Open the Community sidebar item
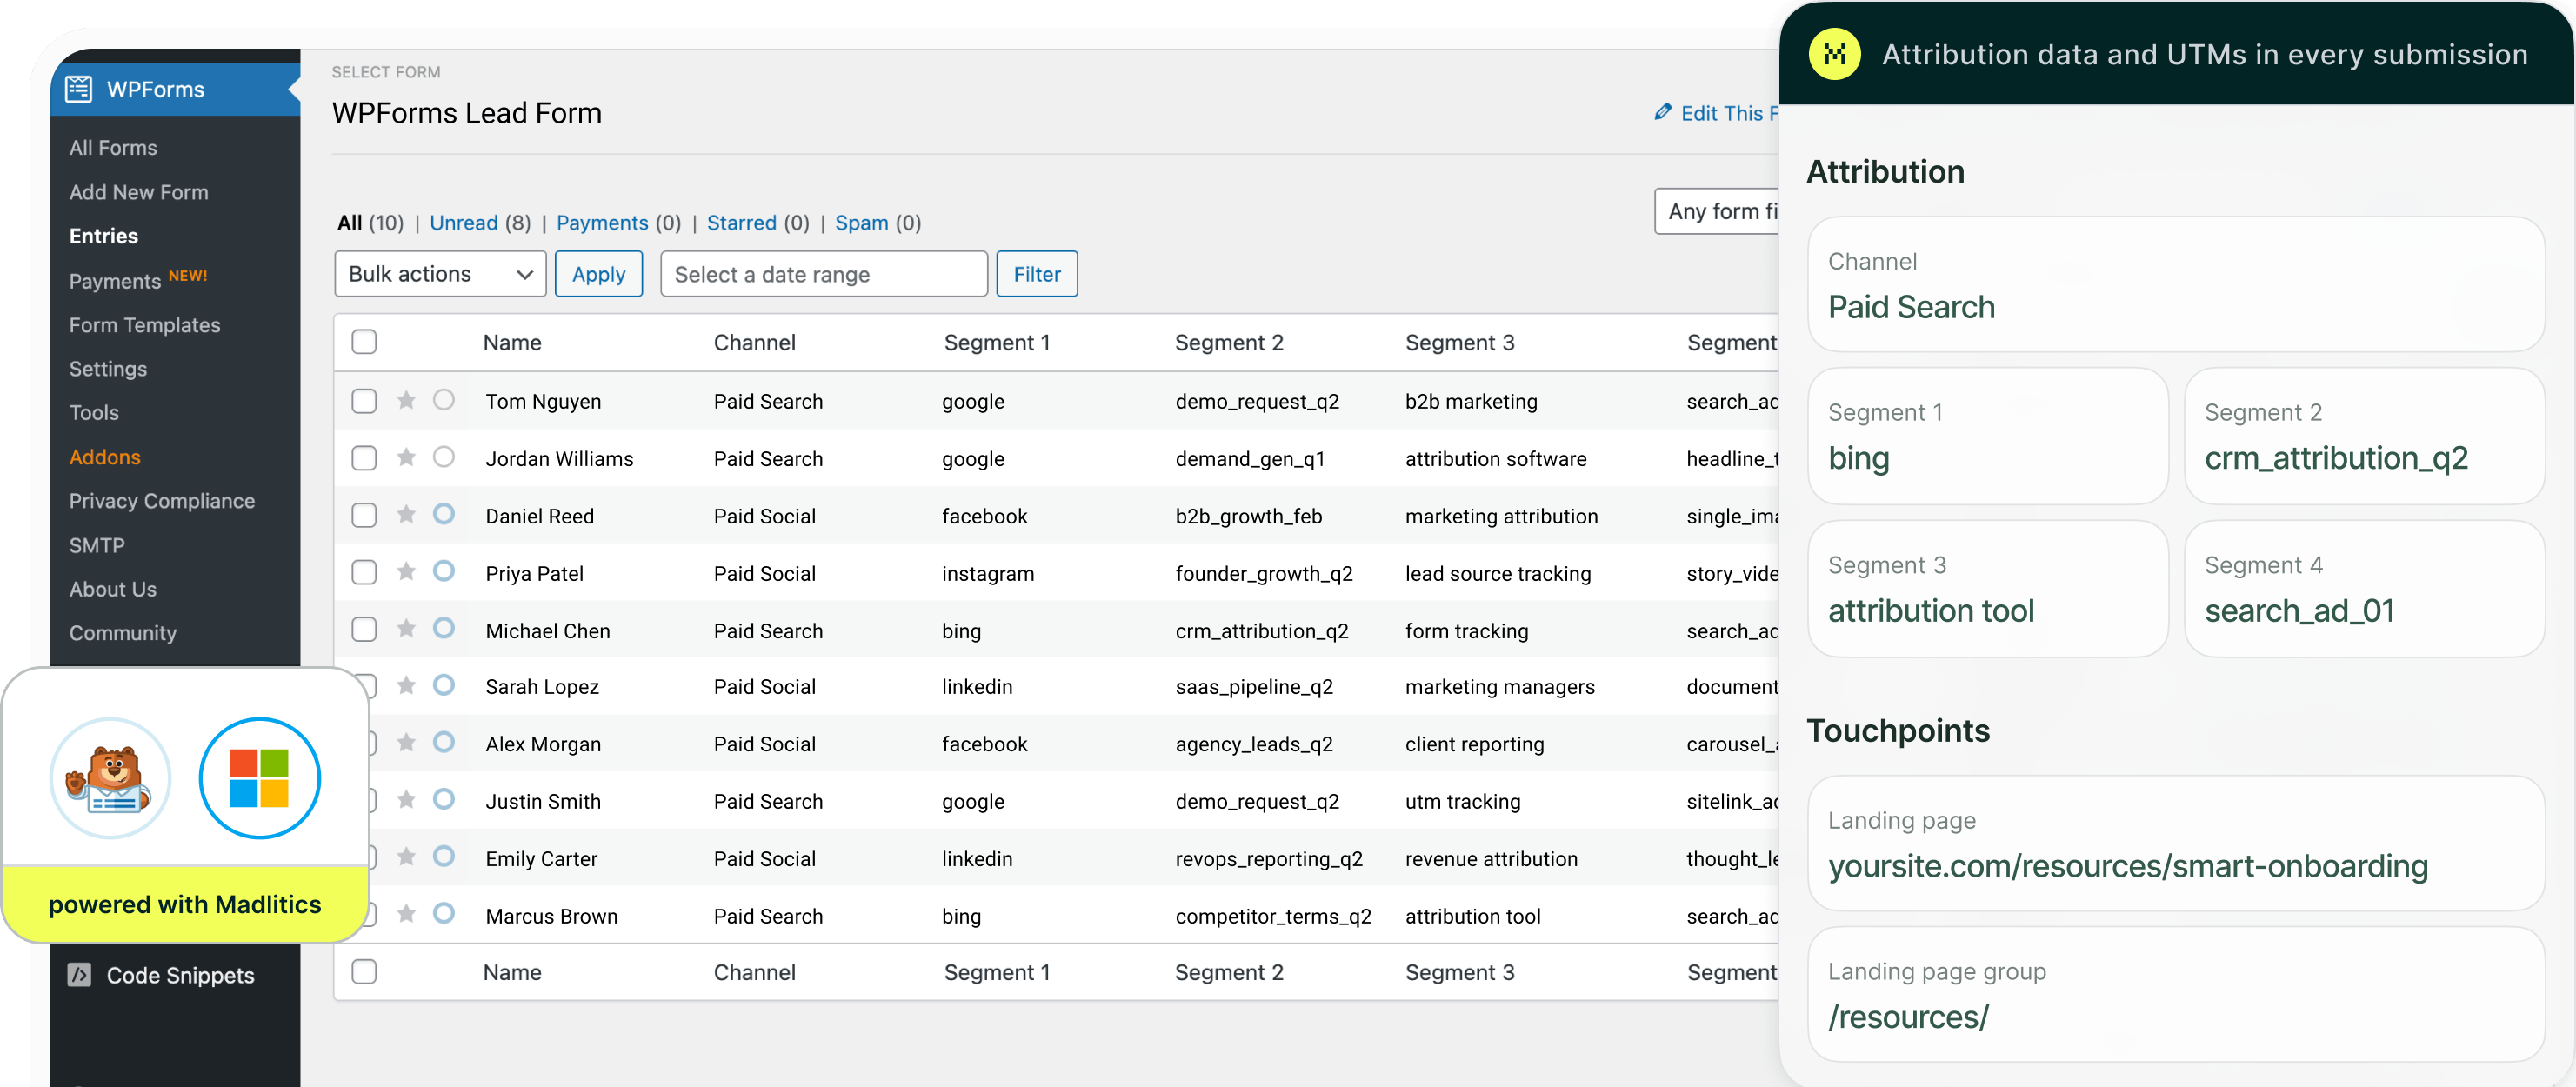 click(x=123, y=633)
